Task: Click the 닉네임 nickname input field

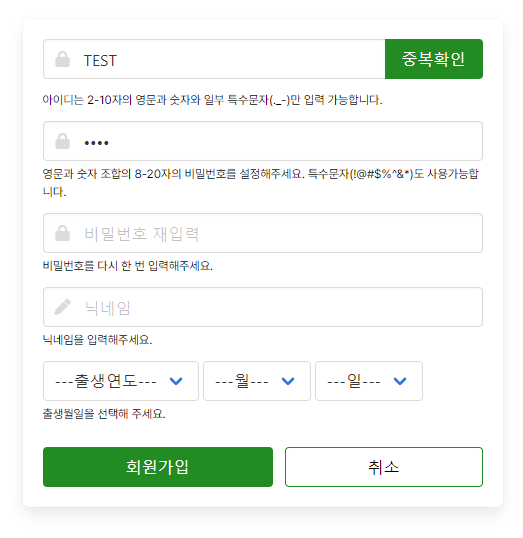Action: pos(263,307)
